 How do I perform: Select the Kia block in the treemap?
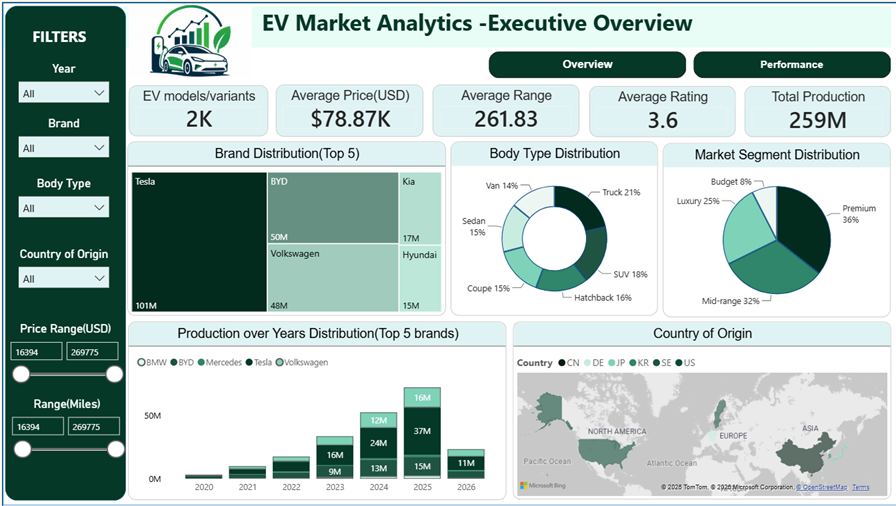(420, 208)
